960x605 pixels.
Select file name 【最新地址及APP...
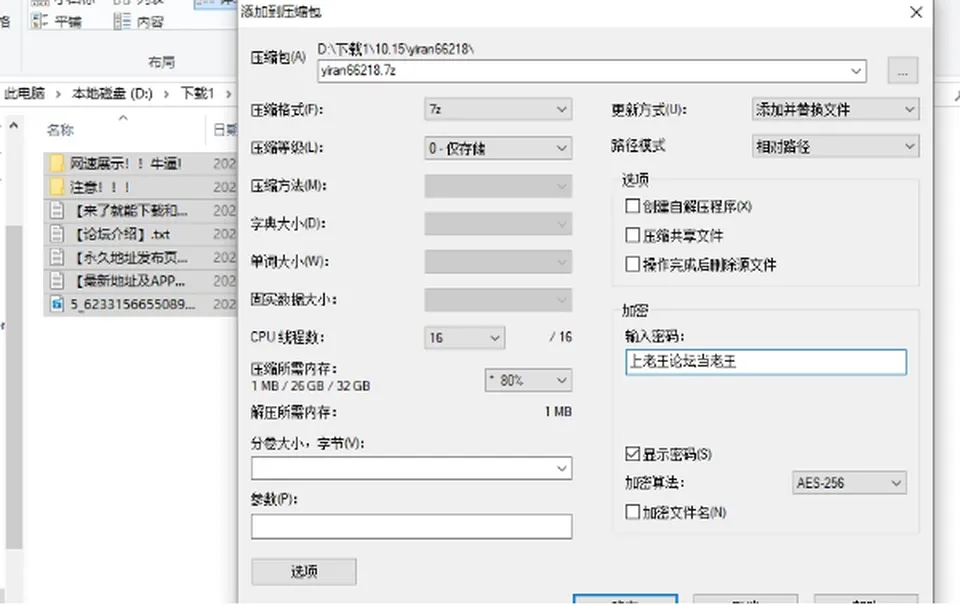pos(129,281)
